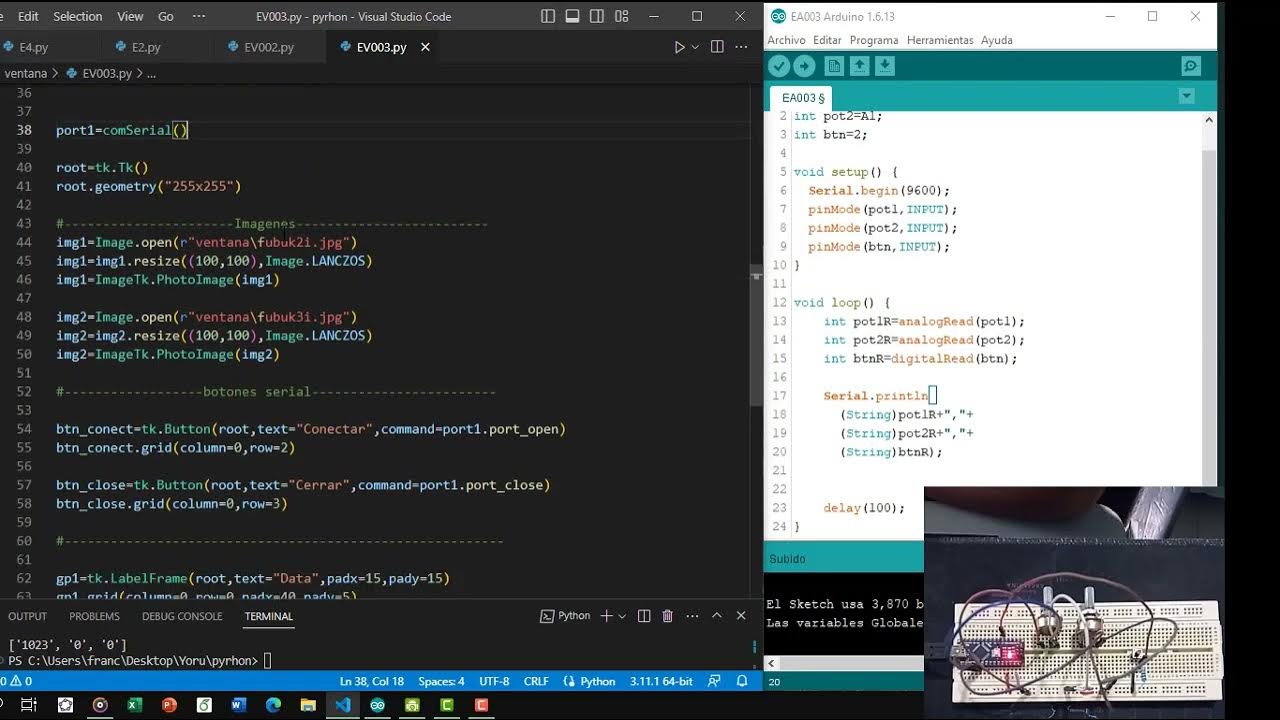Image resolution: width=1280 pixels, height=720 pixels.
Task: Open Microsoft Edge from the taskbar
Action: 273,705
